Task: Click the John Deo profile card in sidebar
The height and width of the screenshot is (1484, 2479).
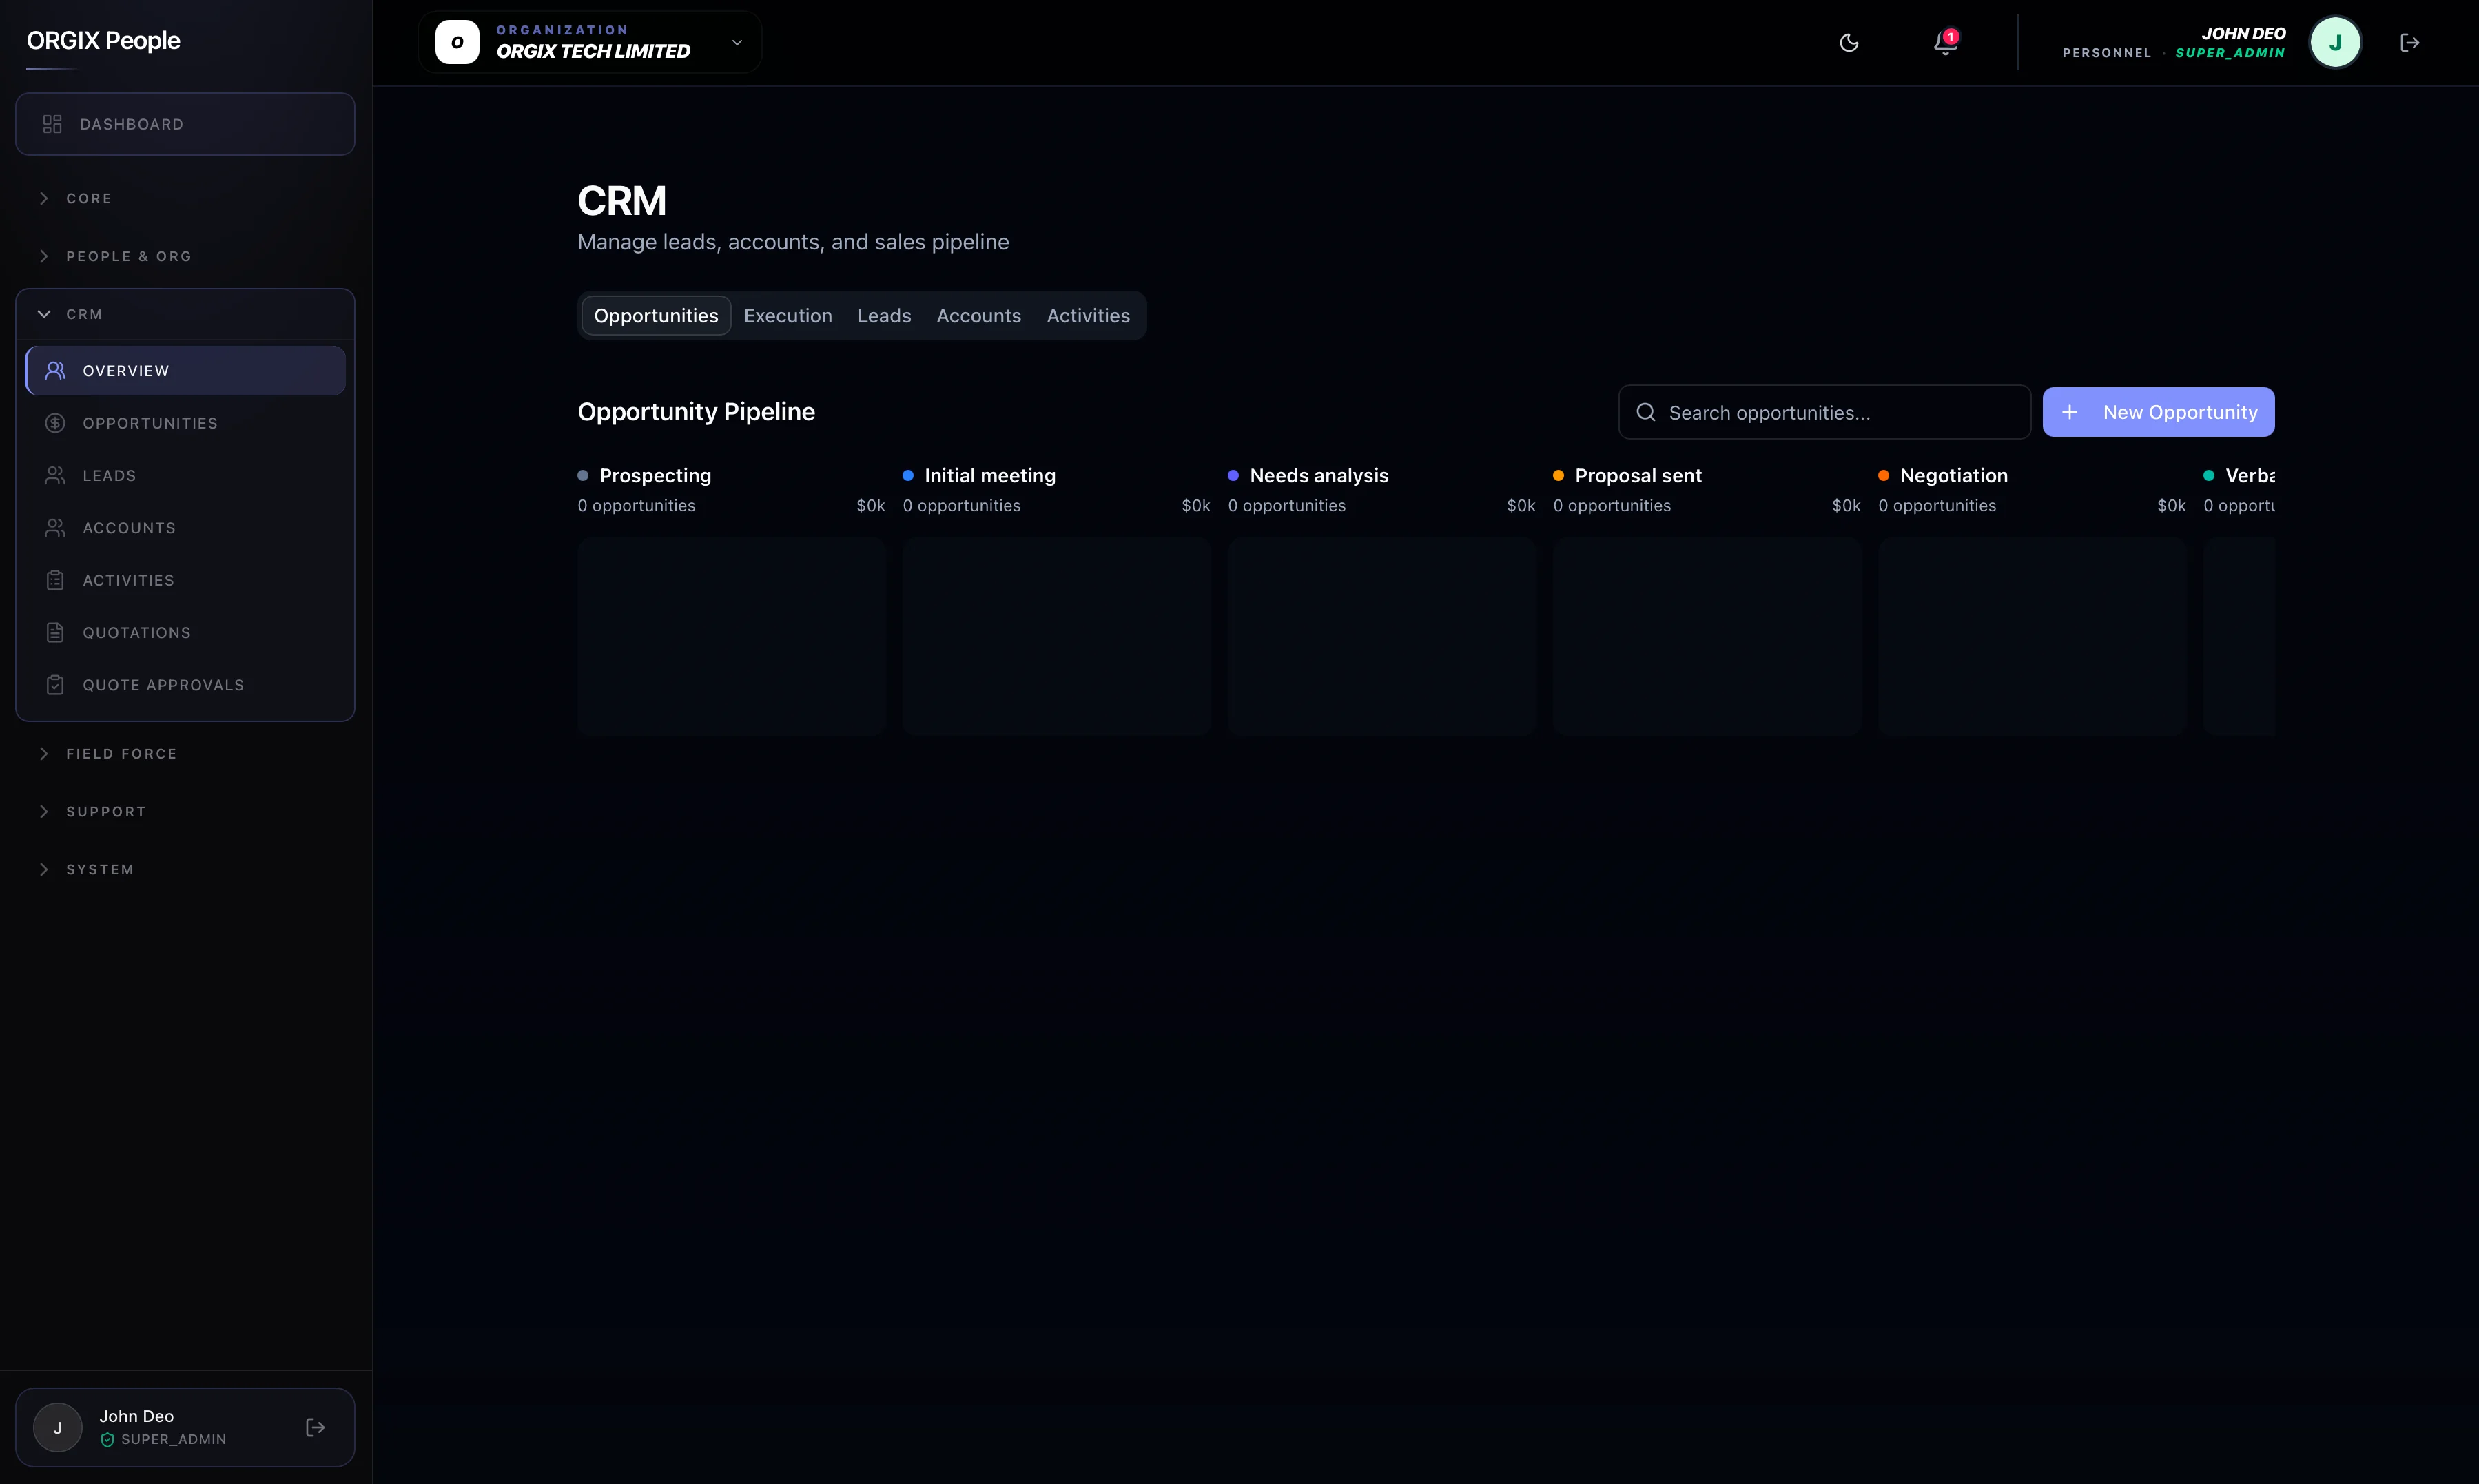Action: (185, 1427)
